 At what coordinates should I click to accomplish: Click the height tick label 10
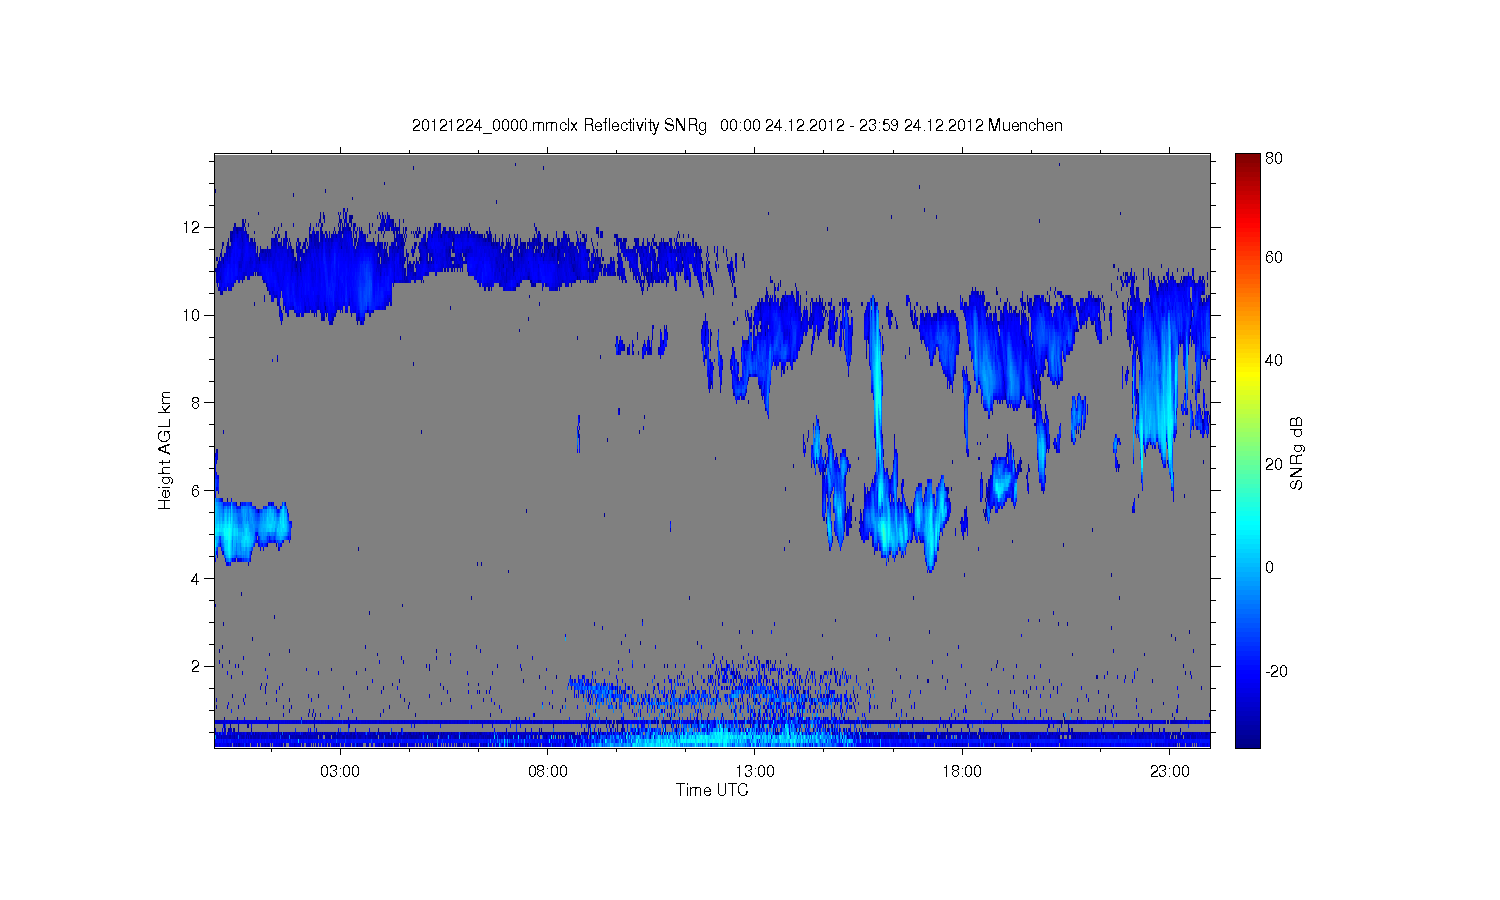tap(192, 315)
